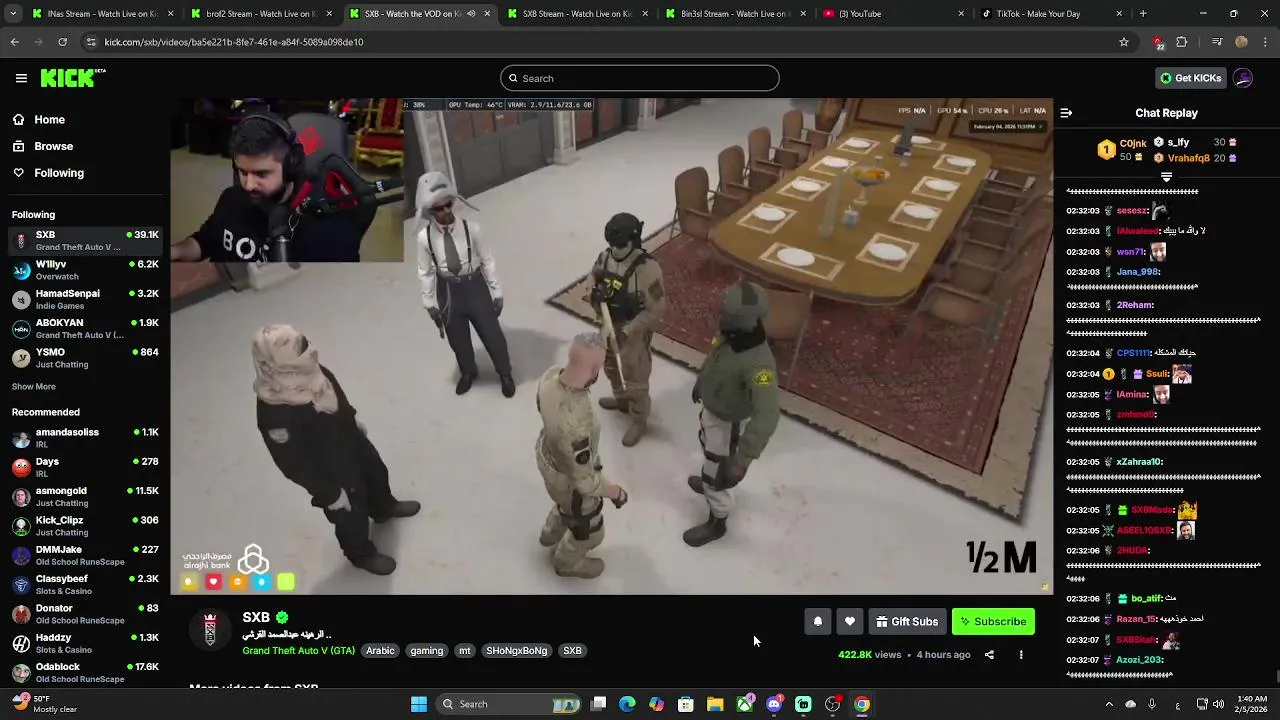The width and height of the screenshot is (1280, 720).
Task: Open HamadSenpai channel in sidebar
Action: pos(85,299)
